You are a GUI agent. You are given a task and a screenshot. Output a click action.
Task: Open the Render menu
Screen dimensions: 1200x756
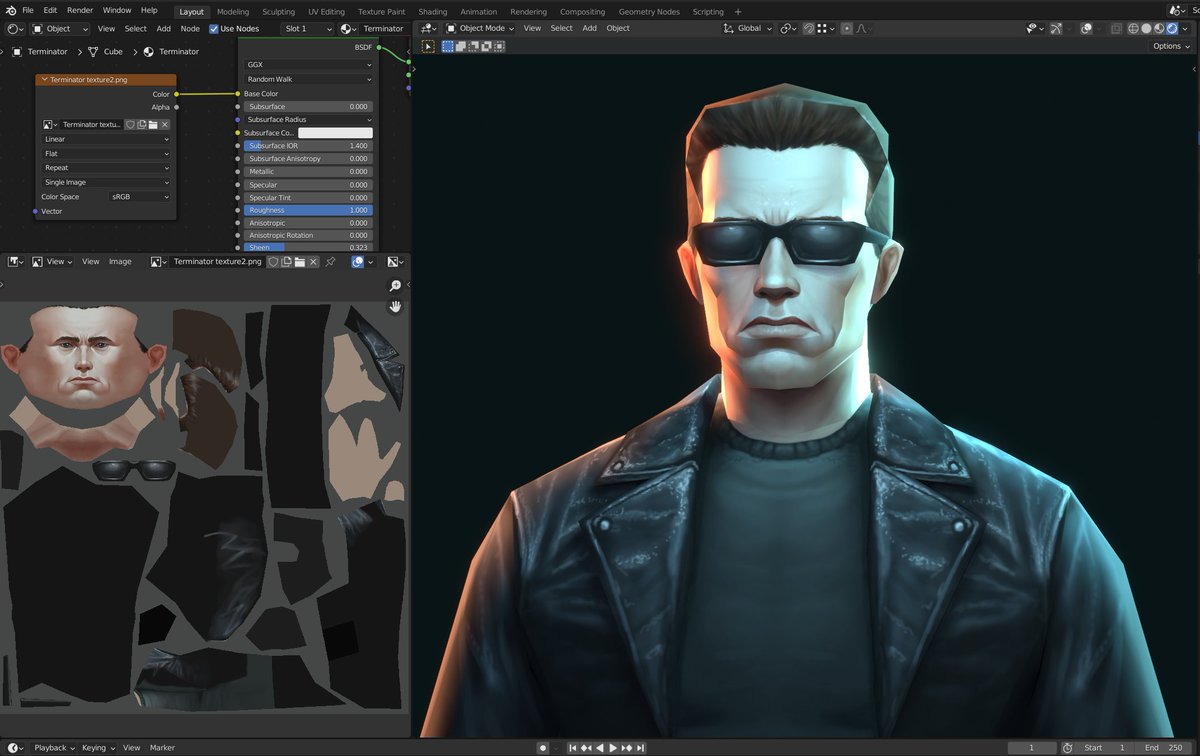coord(80,10)
